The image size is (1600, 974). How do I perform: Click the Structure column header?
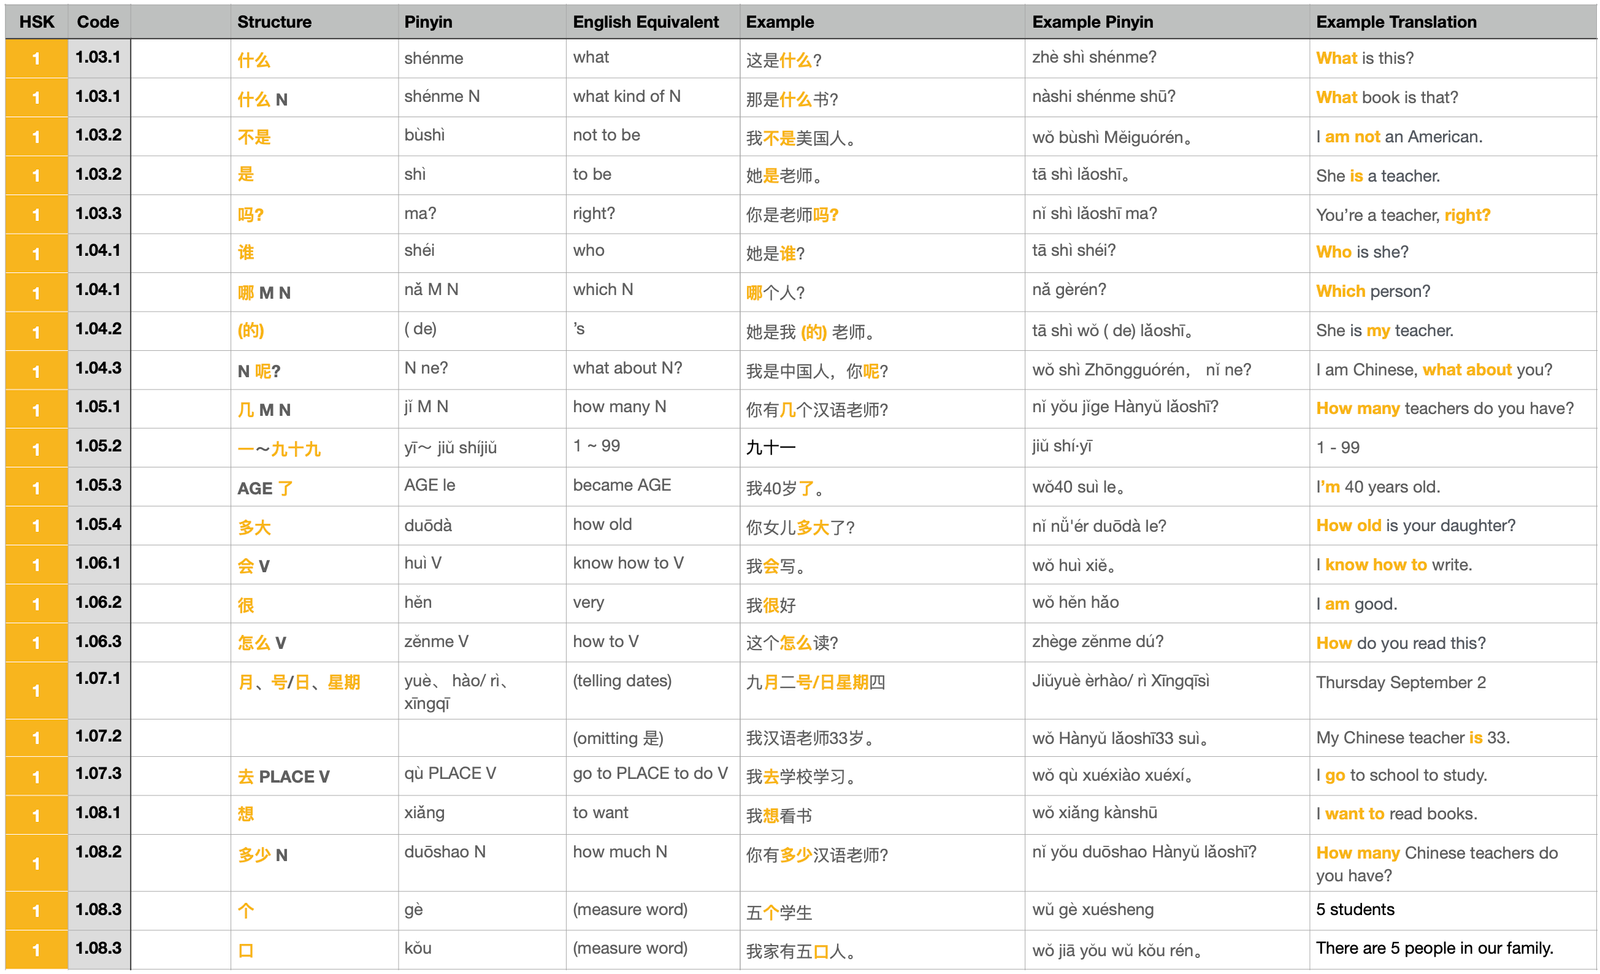[274, 22]
